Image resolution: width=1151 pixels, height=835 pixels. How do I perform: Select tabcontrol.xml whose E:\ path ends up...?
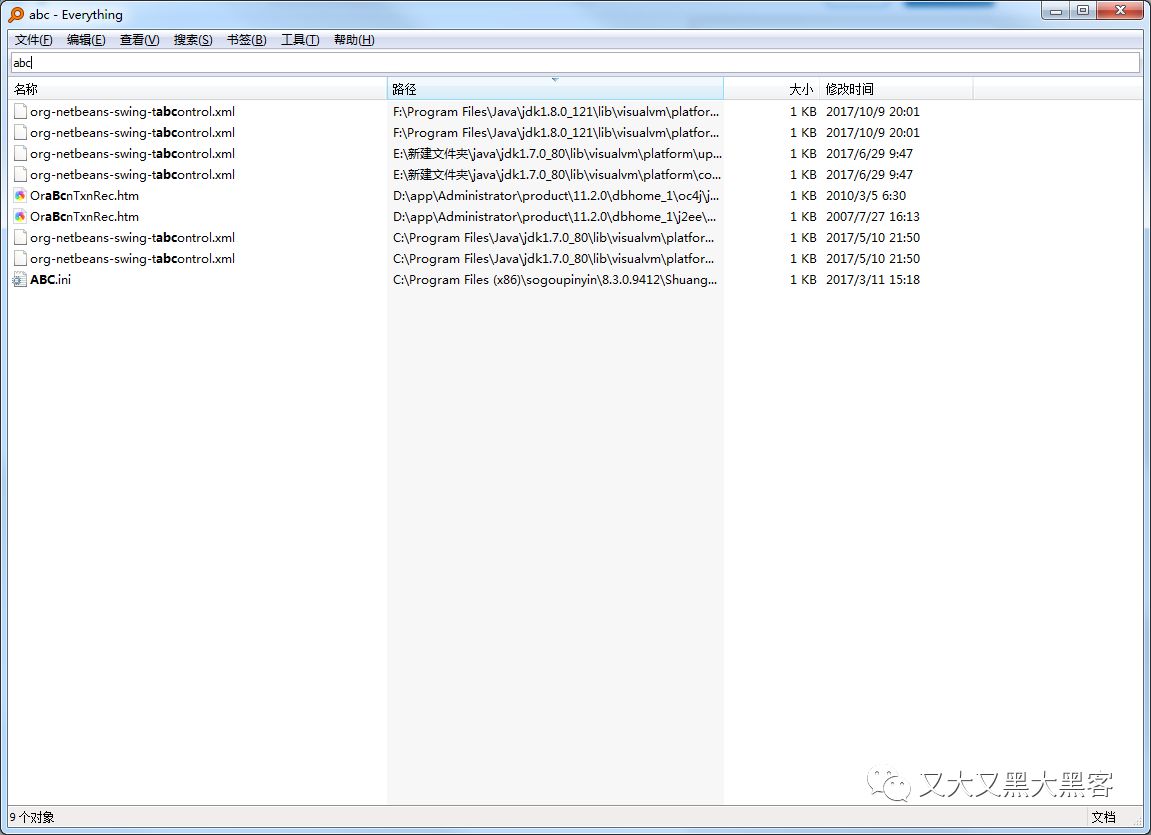(132, 154)
